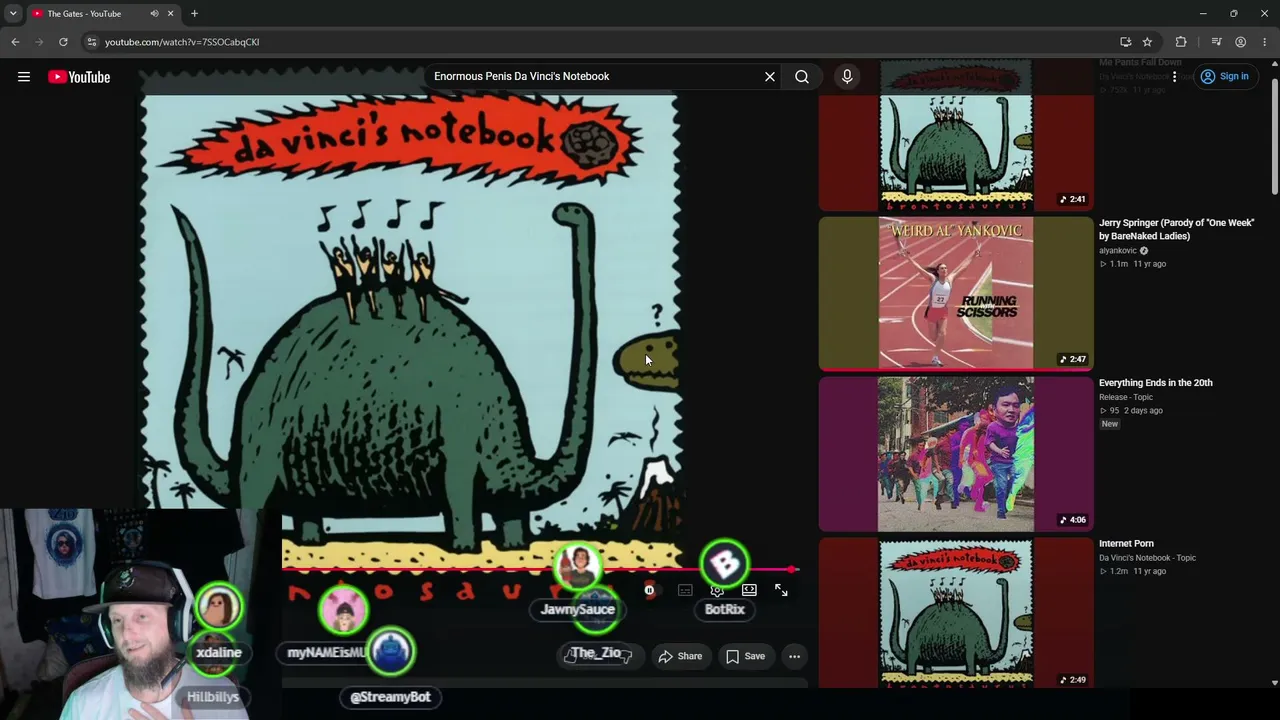
Task: Go back in the browser
Action: tap(15, 42)
